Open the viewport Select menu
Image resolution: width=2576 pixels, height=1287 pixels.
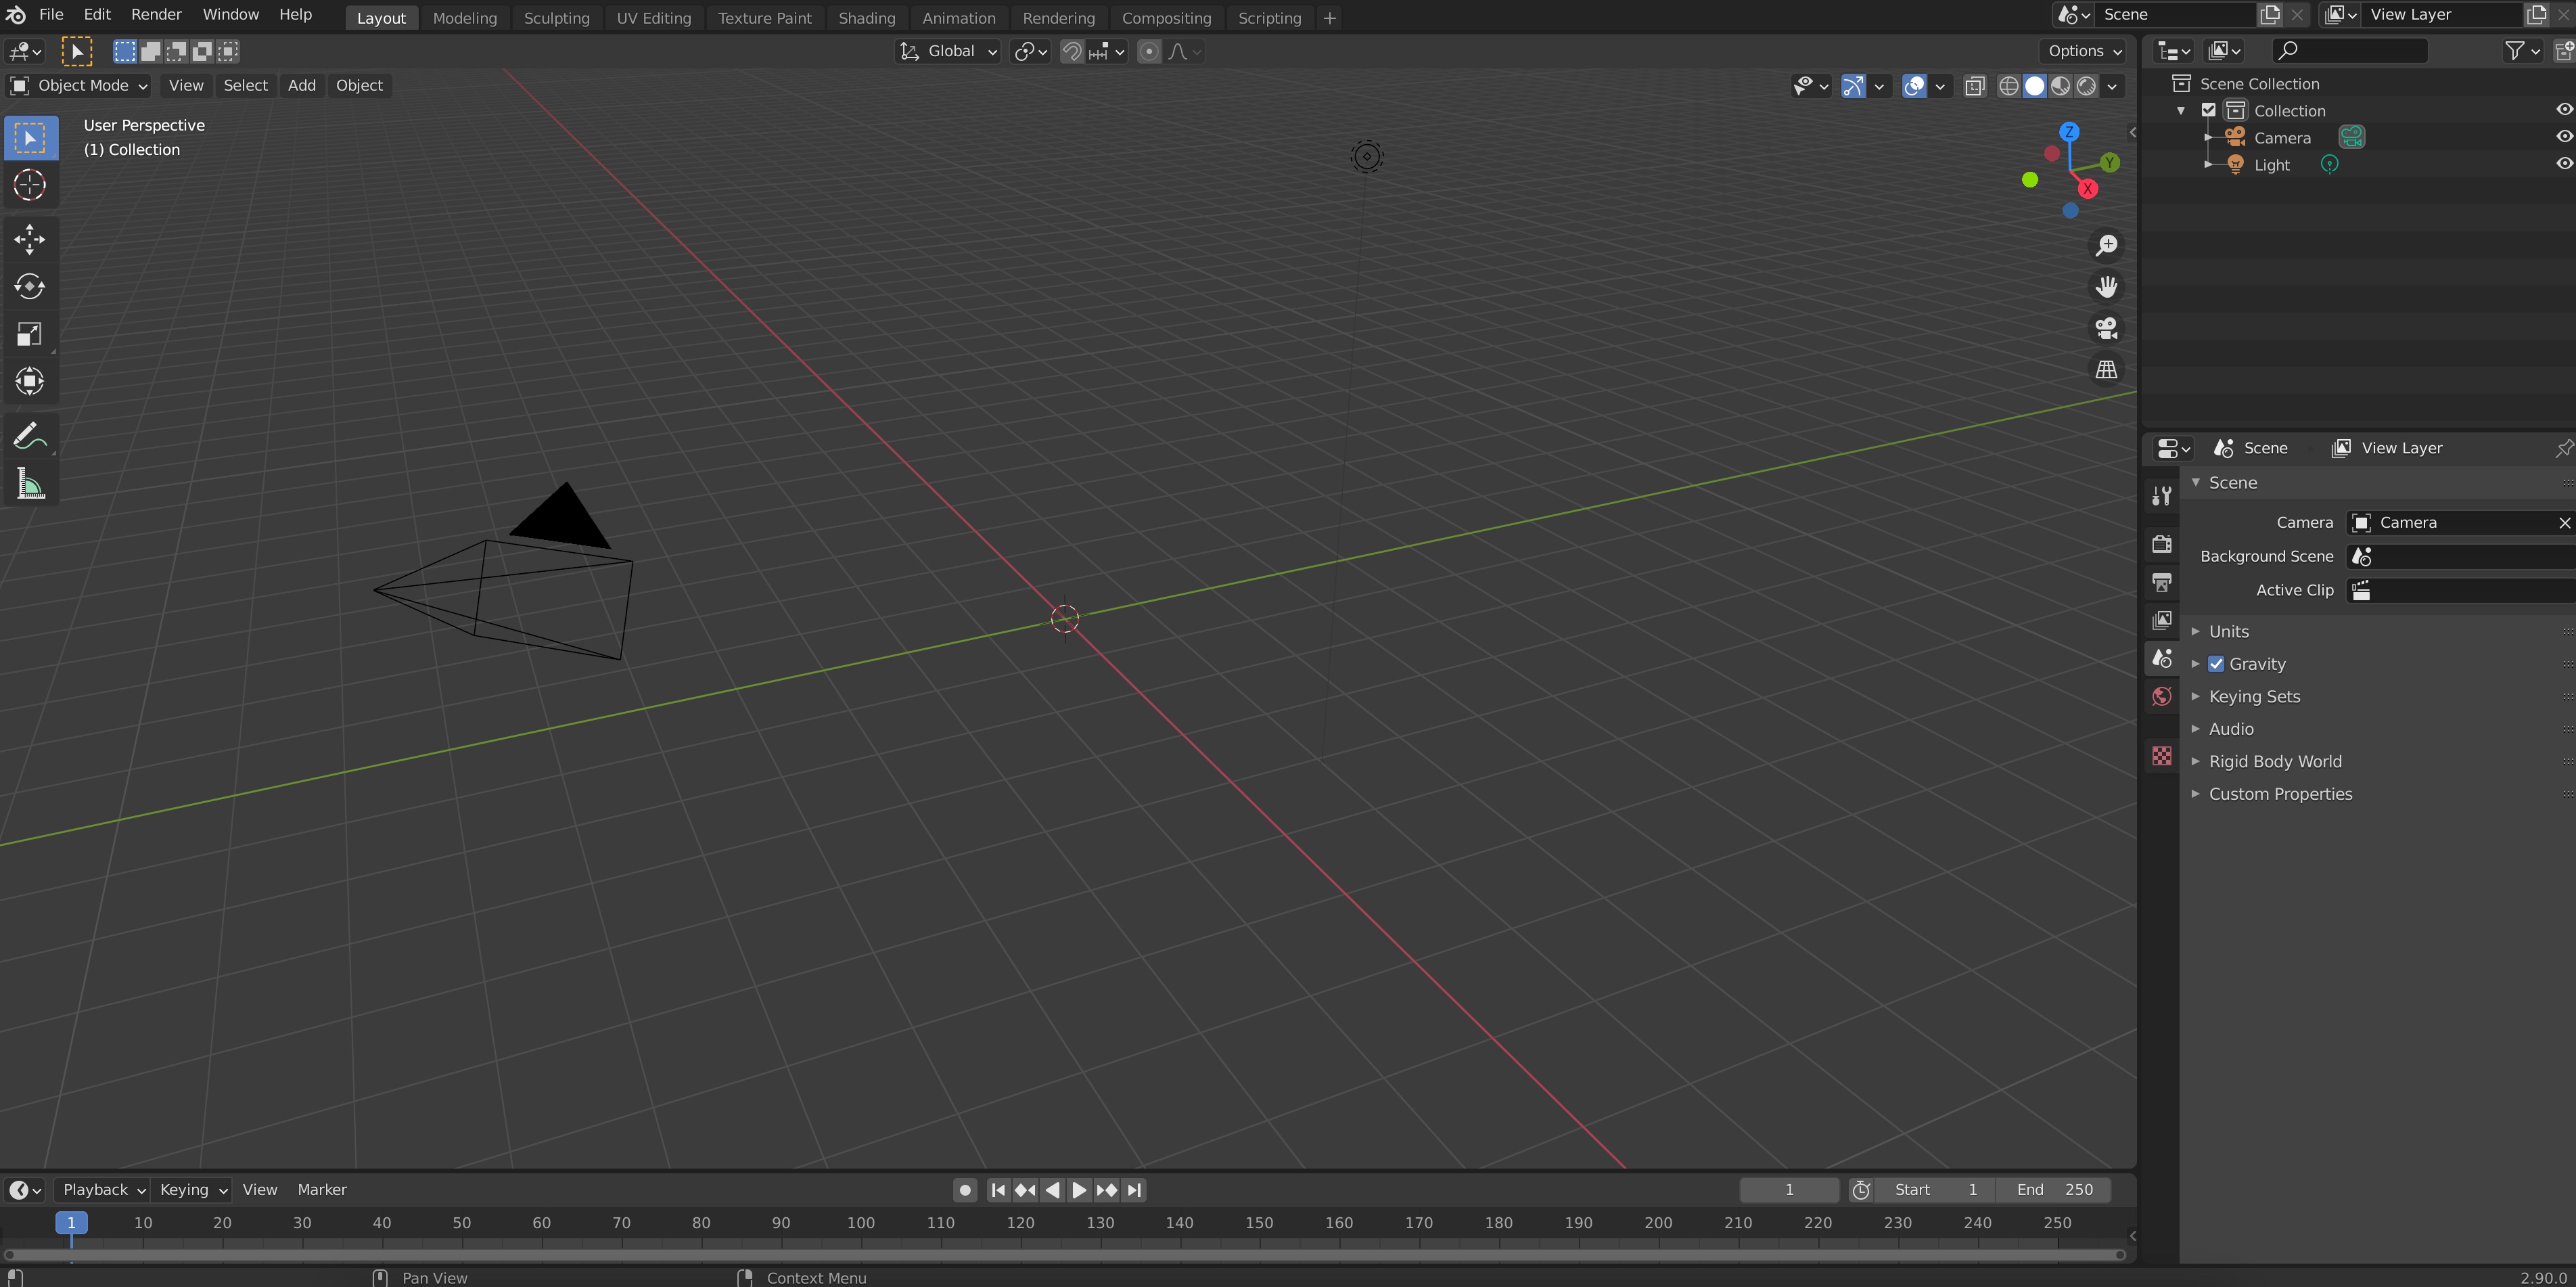pyautogui.click(x=245, y=86)
